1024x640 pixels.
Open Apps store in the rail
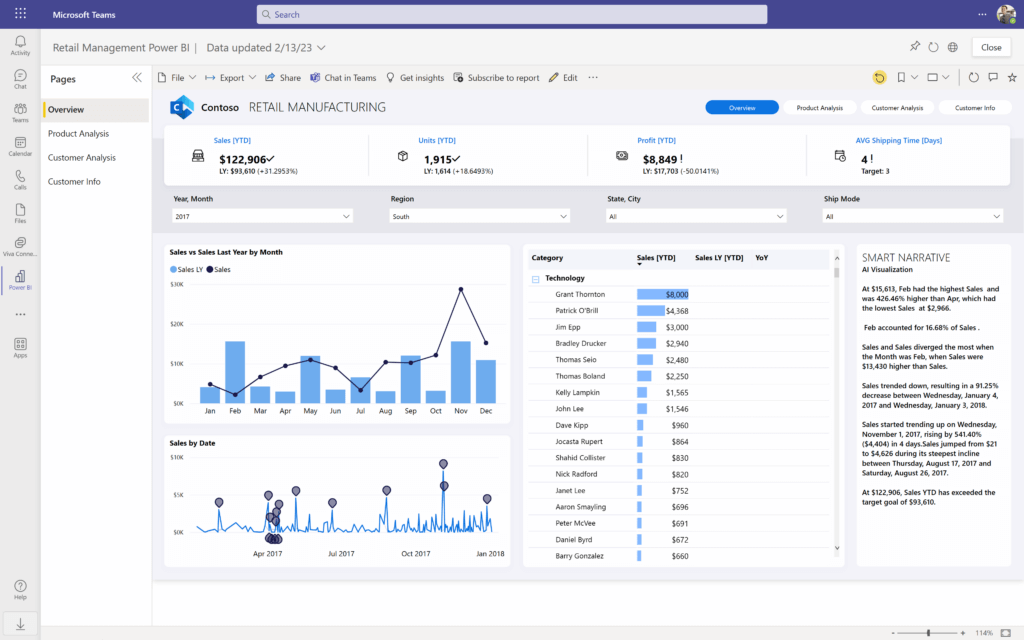point(20,347)
